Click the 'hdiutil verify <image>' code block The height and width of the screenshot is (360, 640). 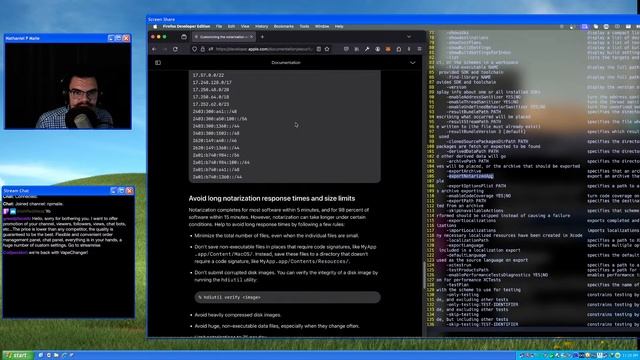point(288,297)
